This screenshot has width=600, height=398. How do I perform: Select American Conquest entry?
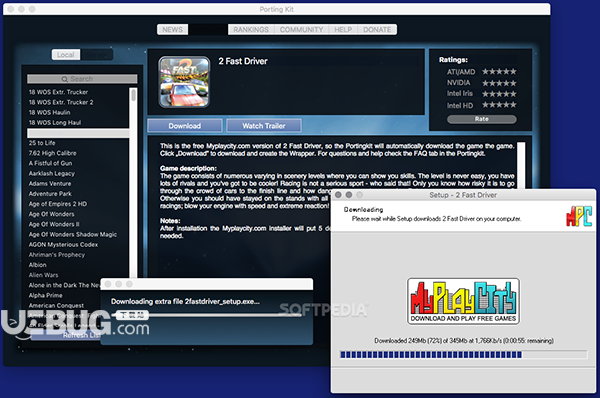coord(56,305)
